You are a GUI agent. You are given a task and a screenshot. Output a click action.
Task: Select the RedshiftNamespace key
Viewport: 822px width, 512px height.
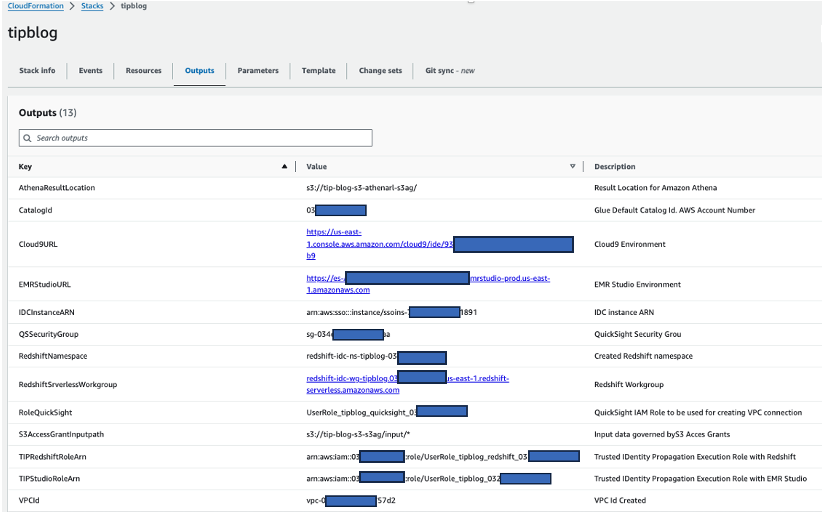53,356
